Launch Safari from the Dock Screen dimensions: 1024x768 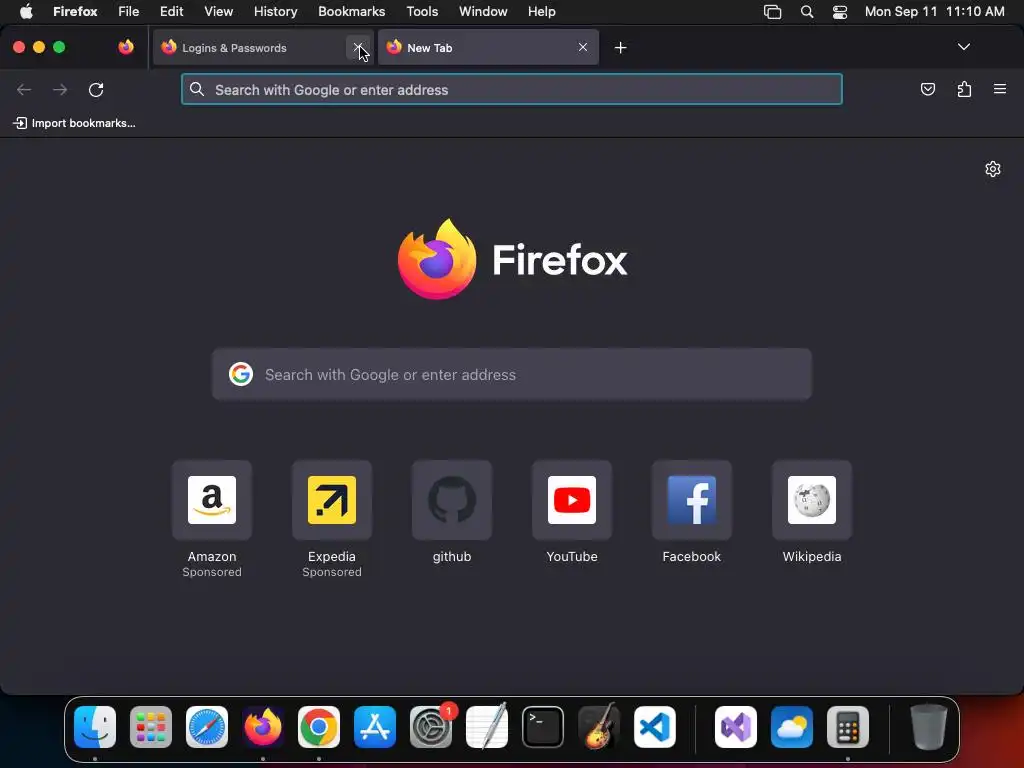[x=207, y=727]
